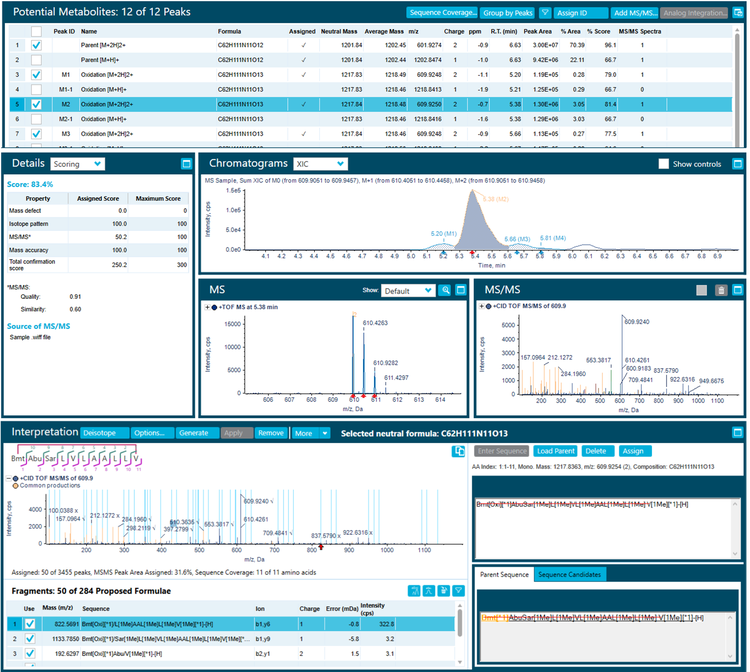Open the XIC dropdown in Chromatograms
Screen dimensions: 750x672
(x=326, y=163)
